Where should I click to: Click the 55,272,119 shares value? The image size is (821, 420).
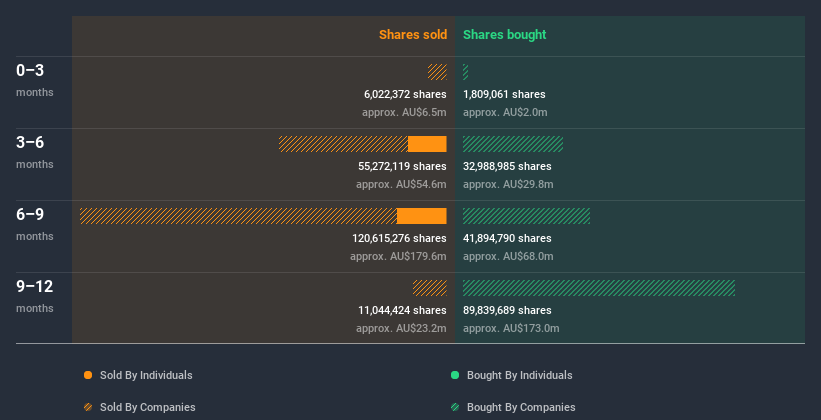402,166
